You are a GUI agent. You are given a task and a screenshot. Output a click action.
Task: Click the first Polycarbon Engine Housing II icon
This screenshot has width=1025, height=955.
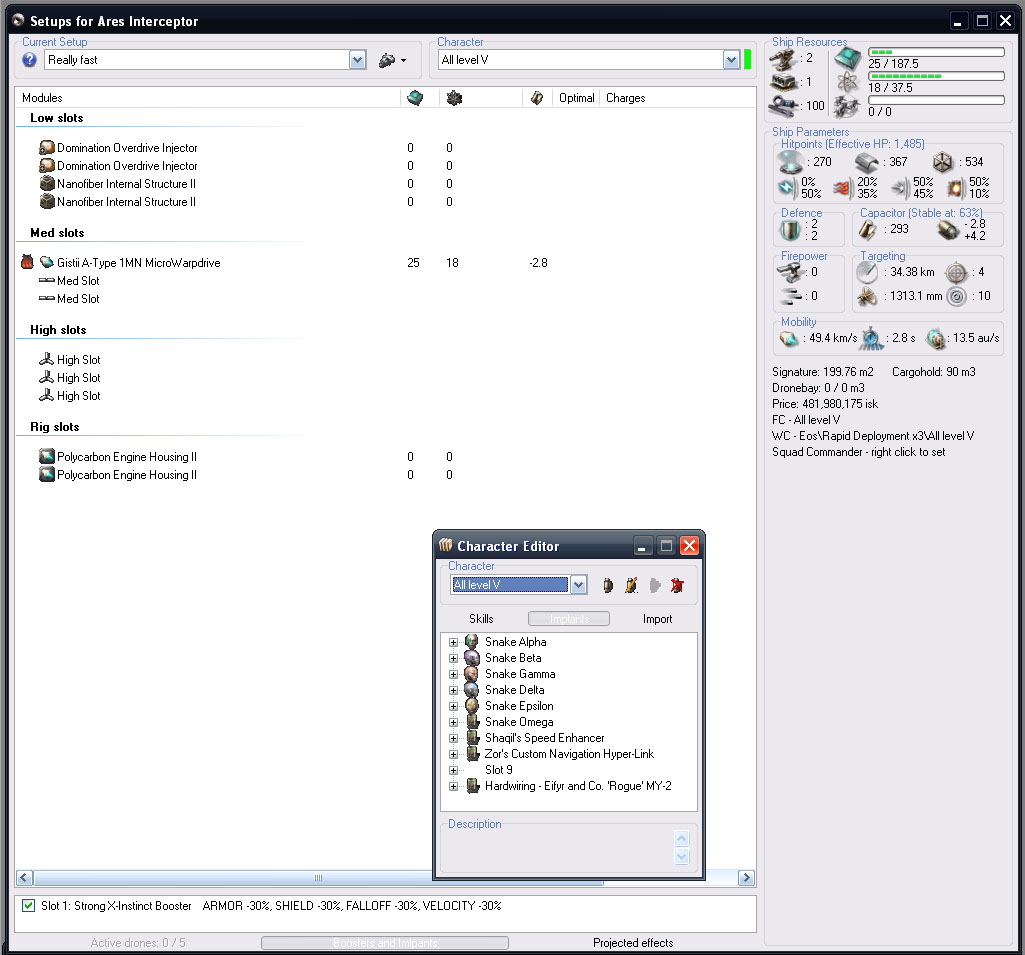(47, 456)
